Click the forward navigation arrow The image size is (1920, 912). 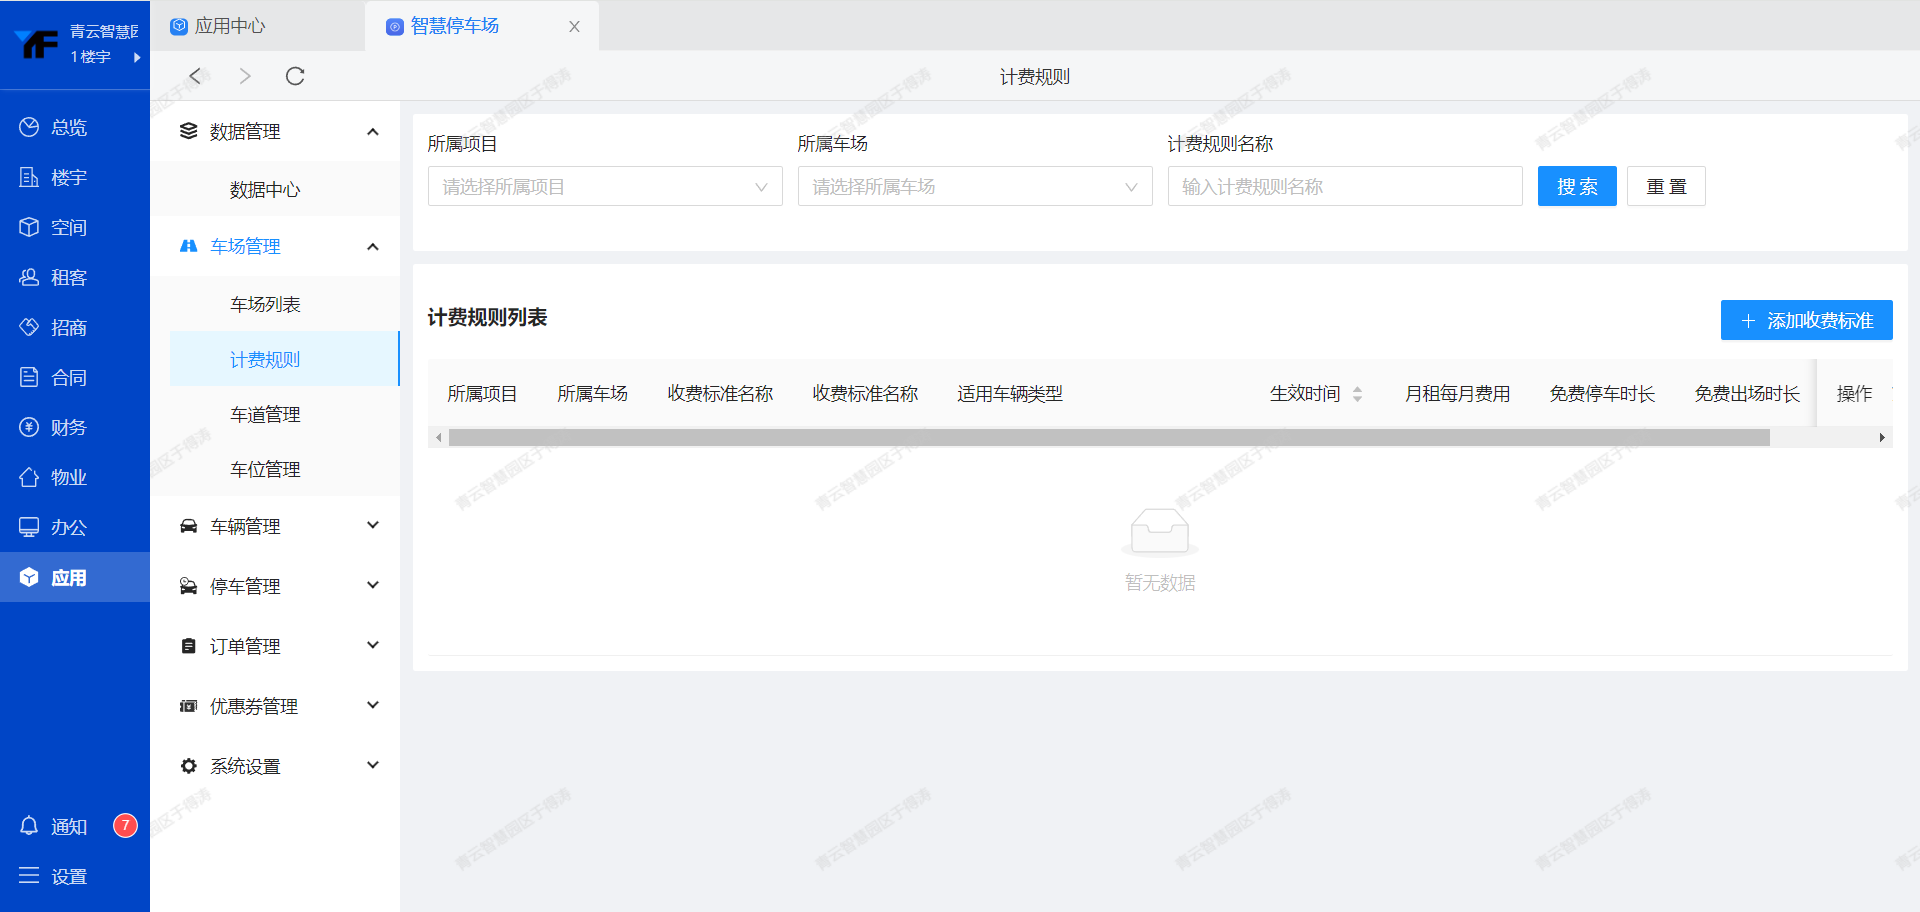[245, 76]
